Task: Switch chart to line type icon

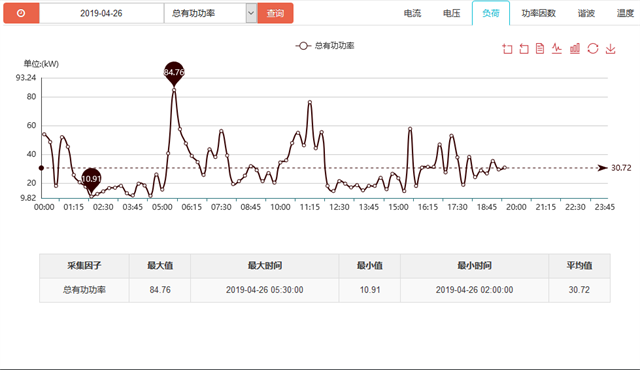Action: pos(557,49)
